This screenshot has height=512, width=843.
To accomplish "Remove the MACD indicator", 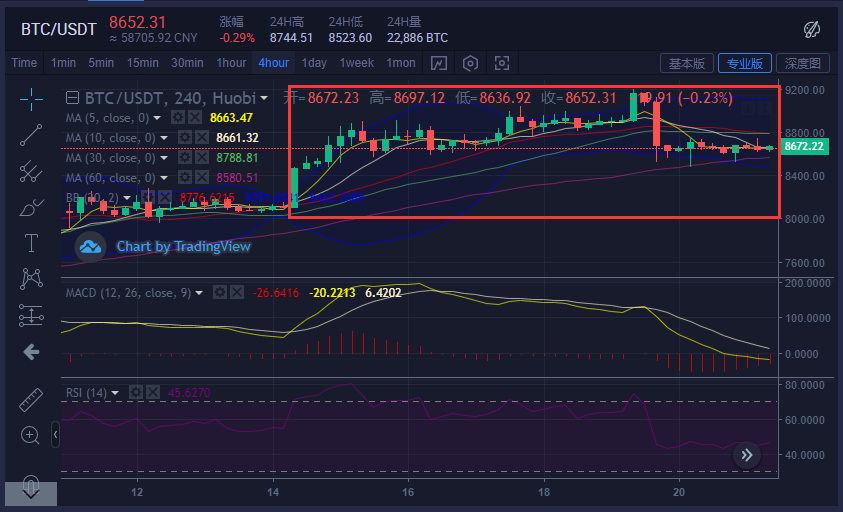I will point(237,293).
